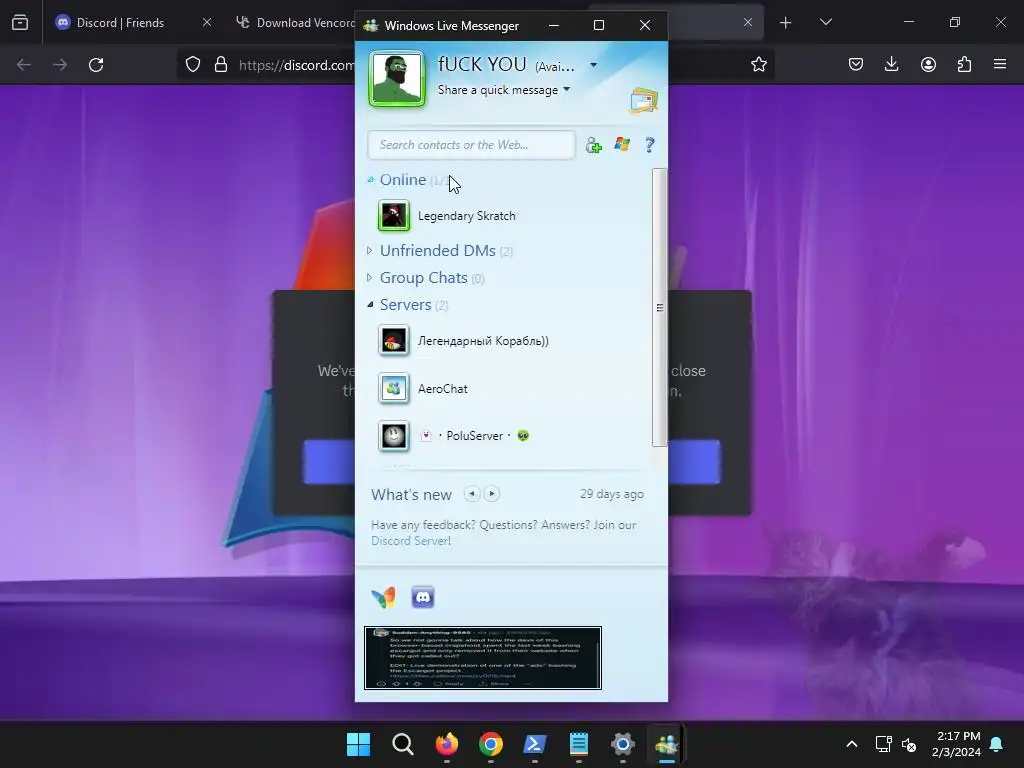This screenshot has height=768, width=1024.
Task: Click the Save to Pocket icon
Action: coord(856,64)
